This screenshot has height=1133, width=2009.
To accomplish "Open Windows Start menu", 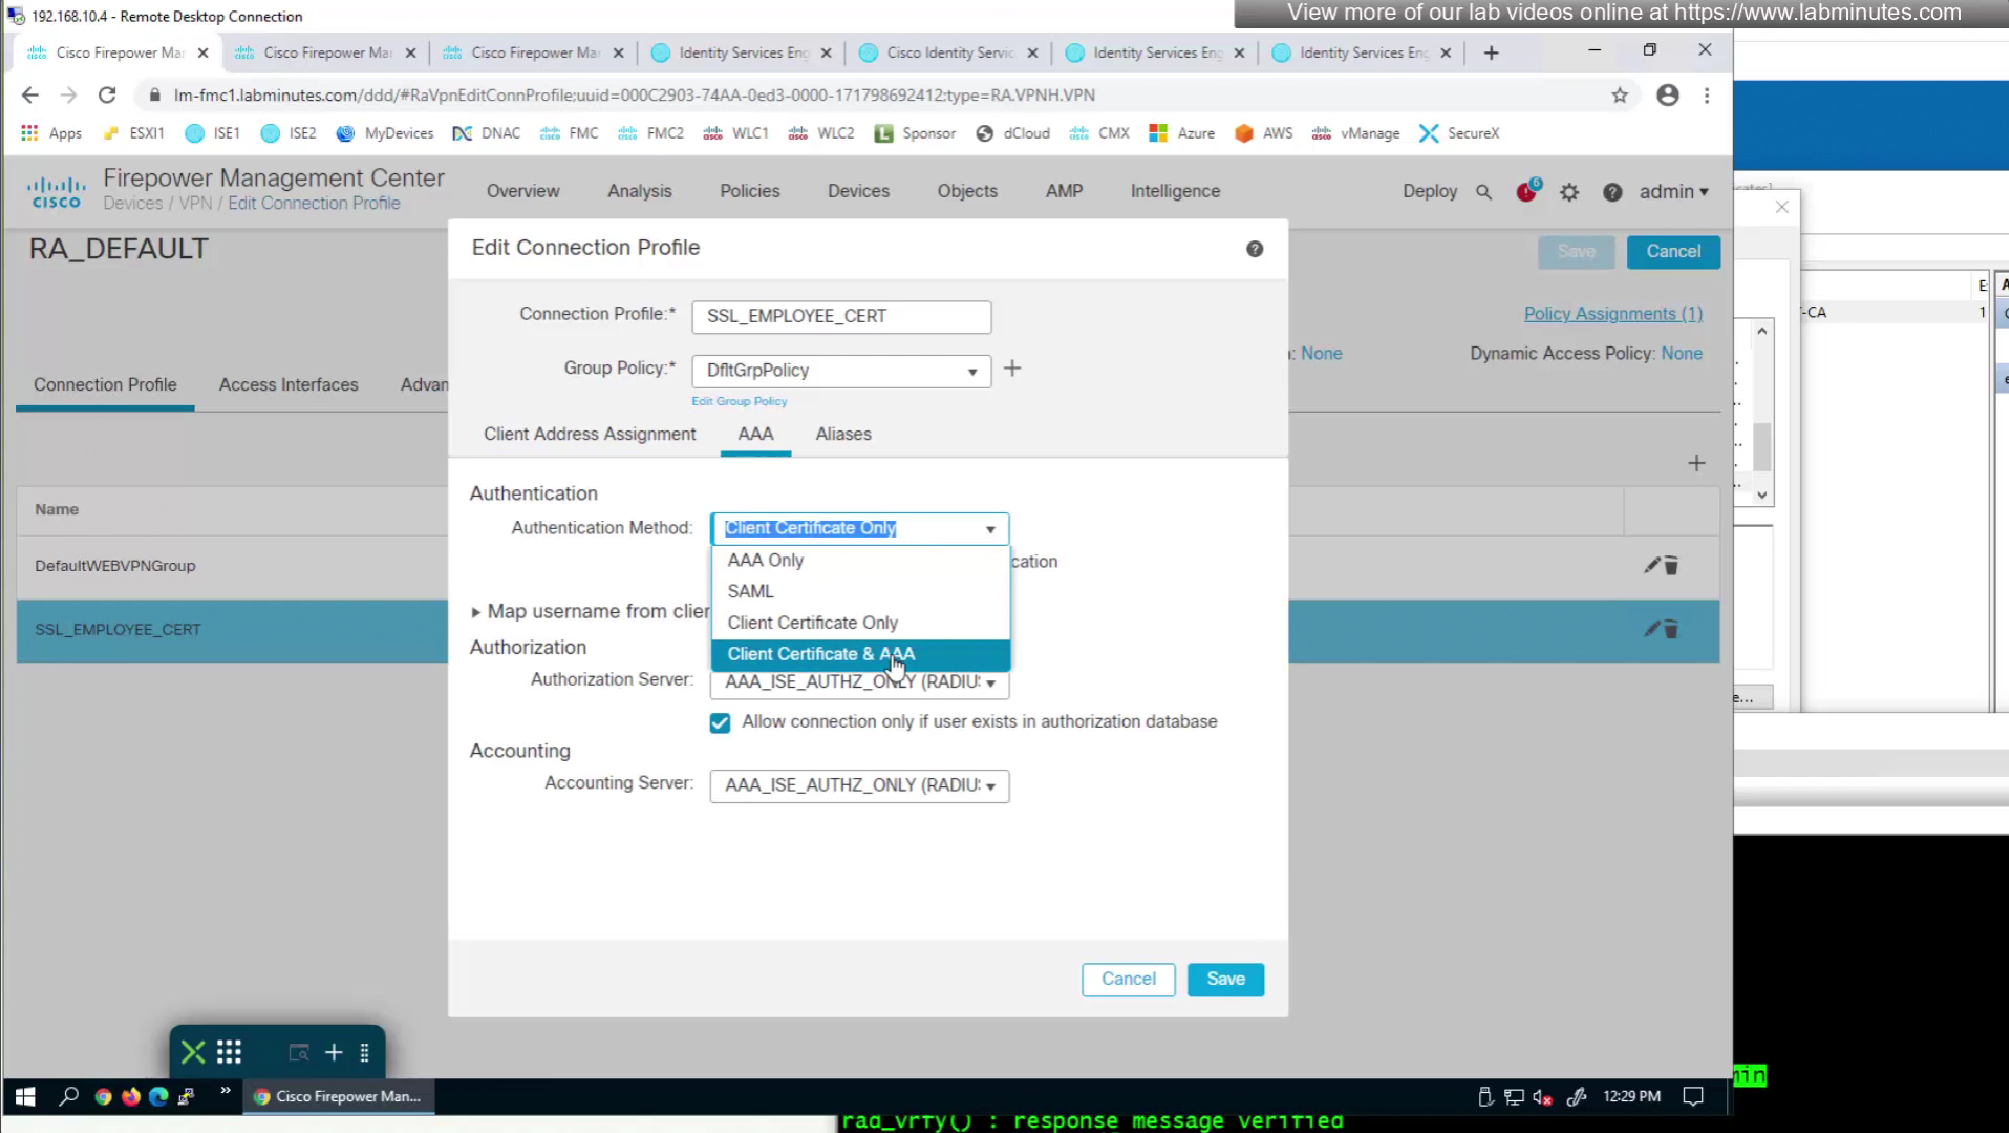I will click(x=25, y=1097).
